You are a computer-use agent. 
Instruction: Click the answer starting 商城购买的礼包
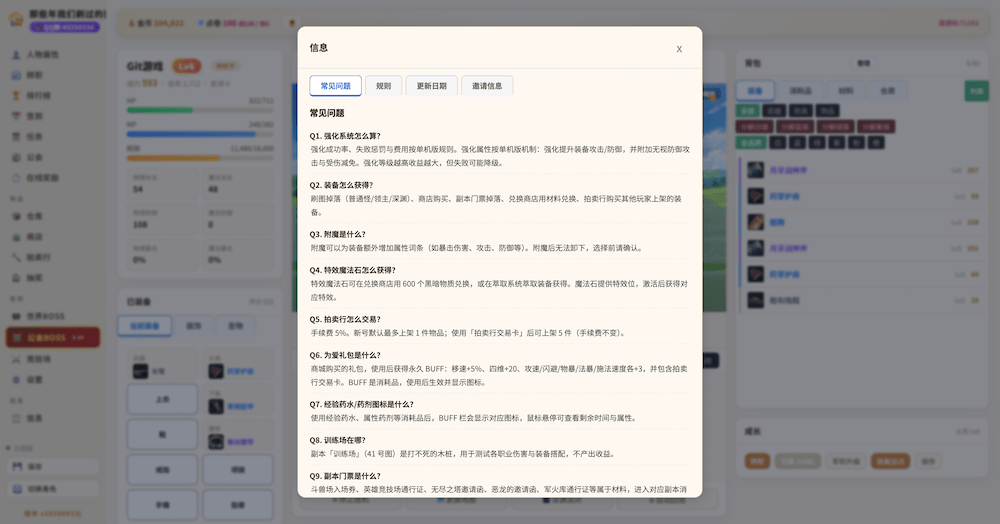[499, 375]
